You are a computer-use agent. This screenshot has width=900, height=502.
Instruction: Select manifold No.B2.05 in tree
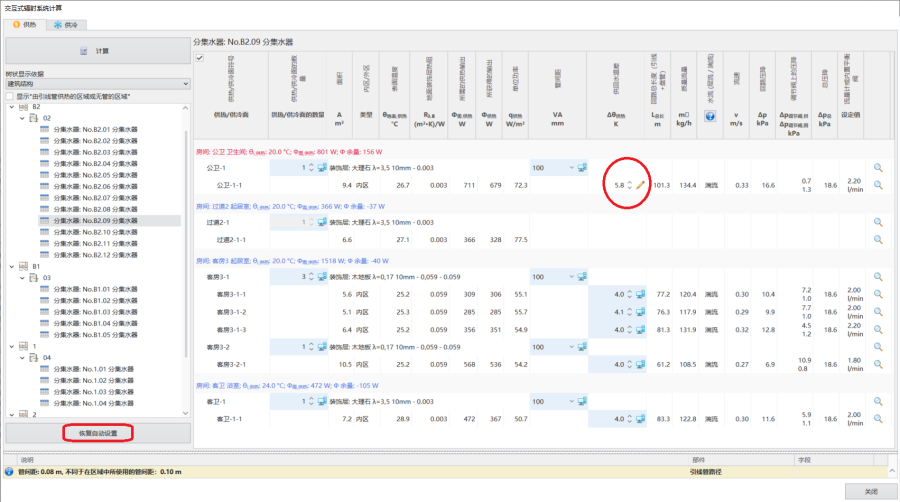pyautogui.click(x=95, y=175)
